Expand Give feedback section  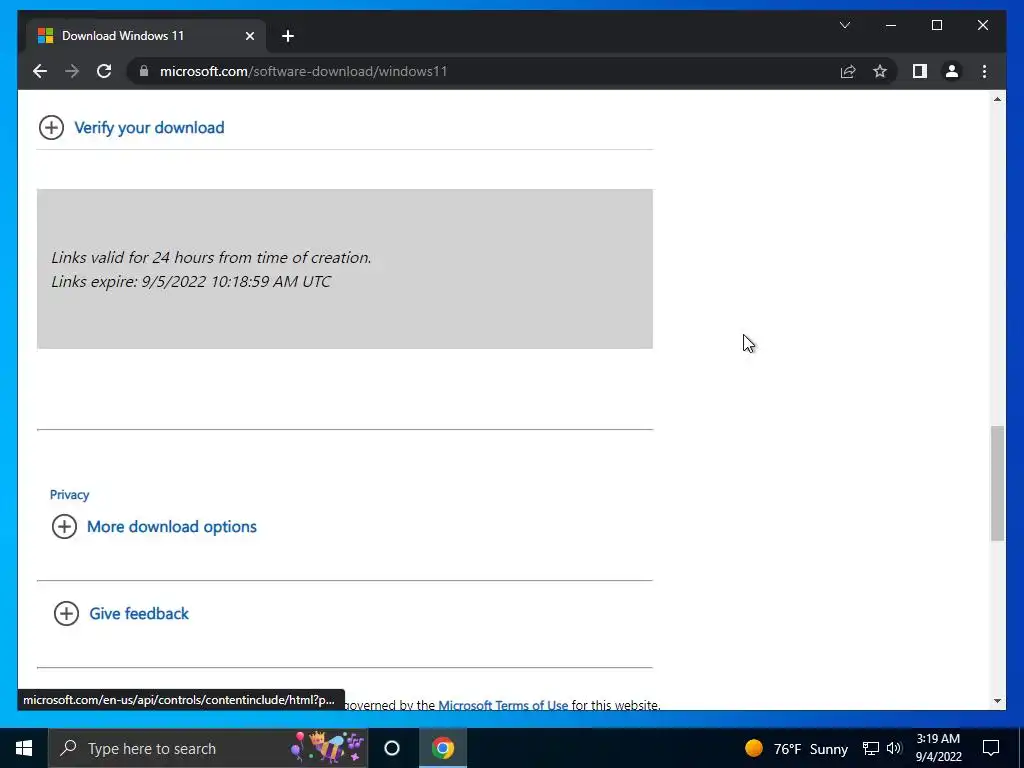pyautogui.click(x=139, y=613)
